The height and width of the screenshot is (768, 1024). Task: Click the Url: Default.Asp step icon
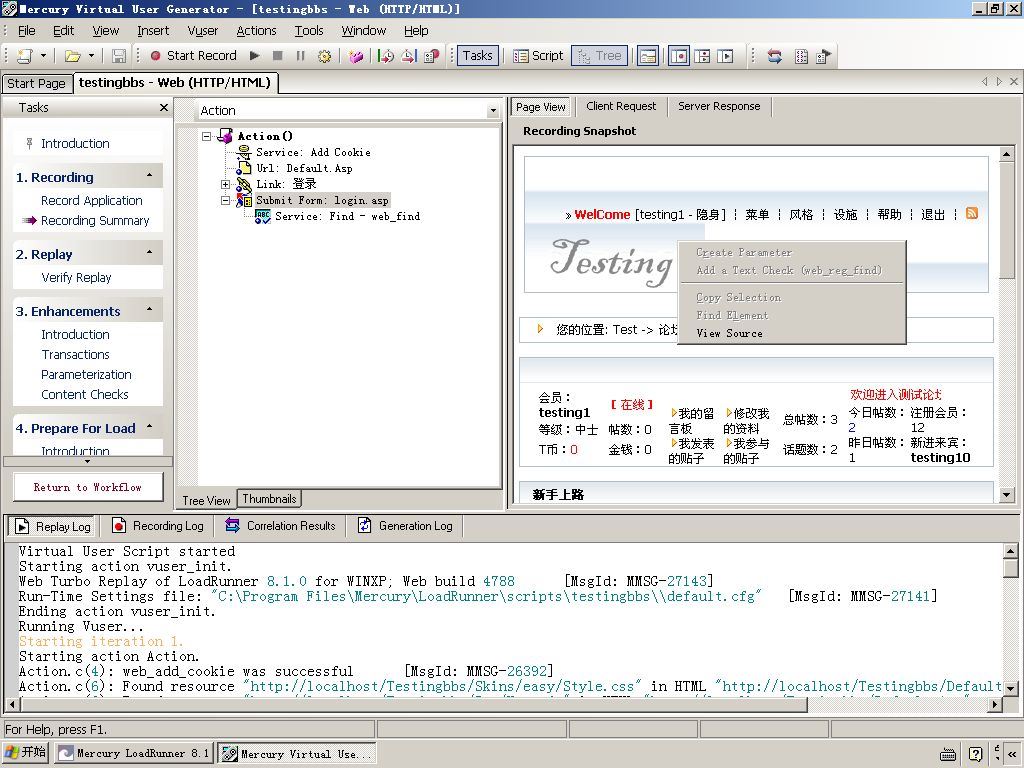244,168
